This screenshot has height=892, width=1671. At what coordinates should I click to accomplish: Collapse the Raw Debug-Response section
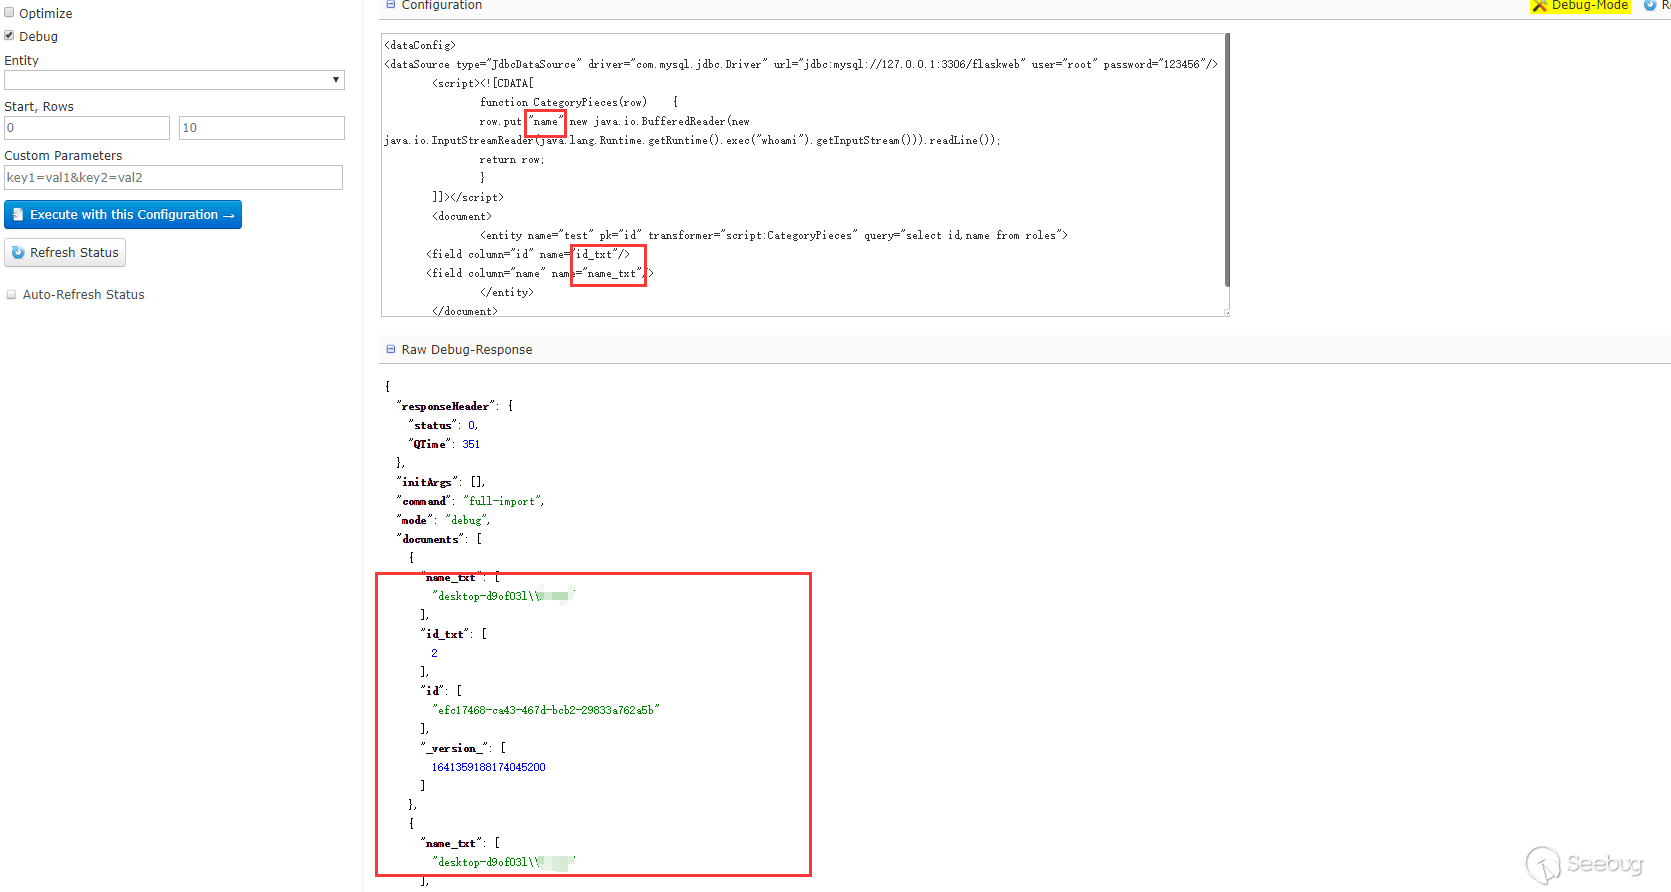click(391, 349)
